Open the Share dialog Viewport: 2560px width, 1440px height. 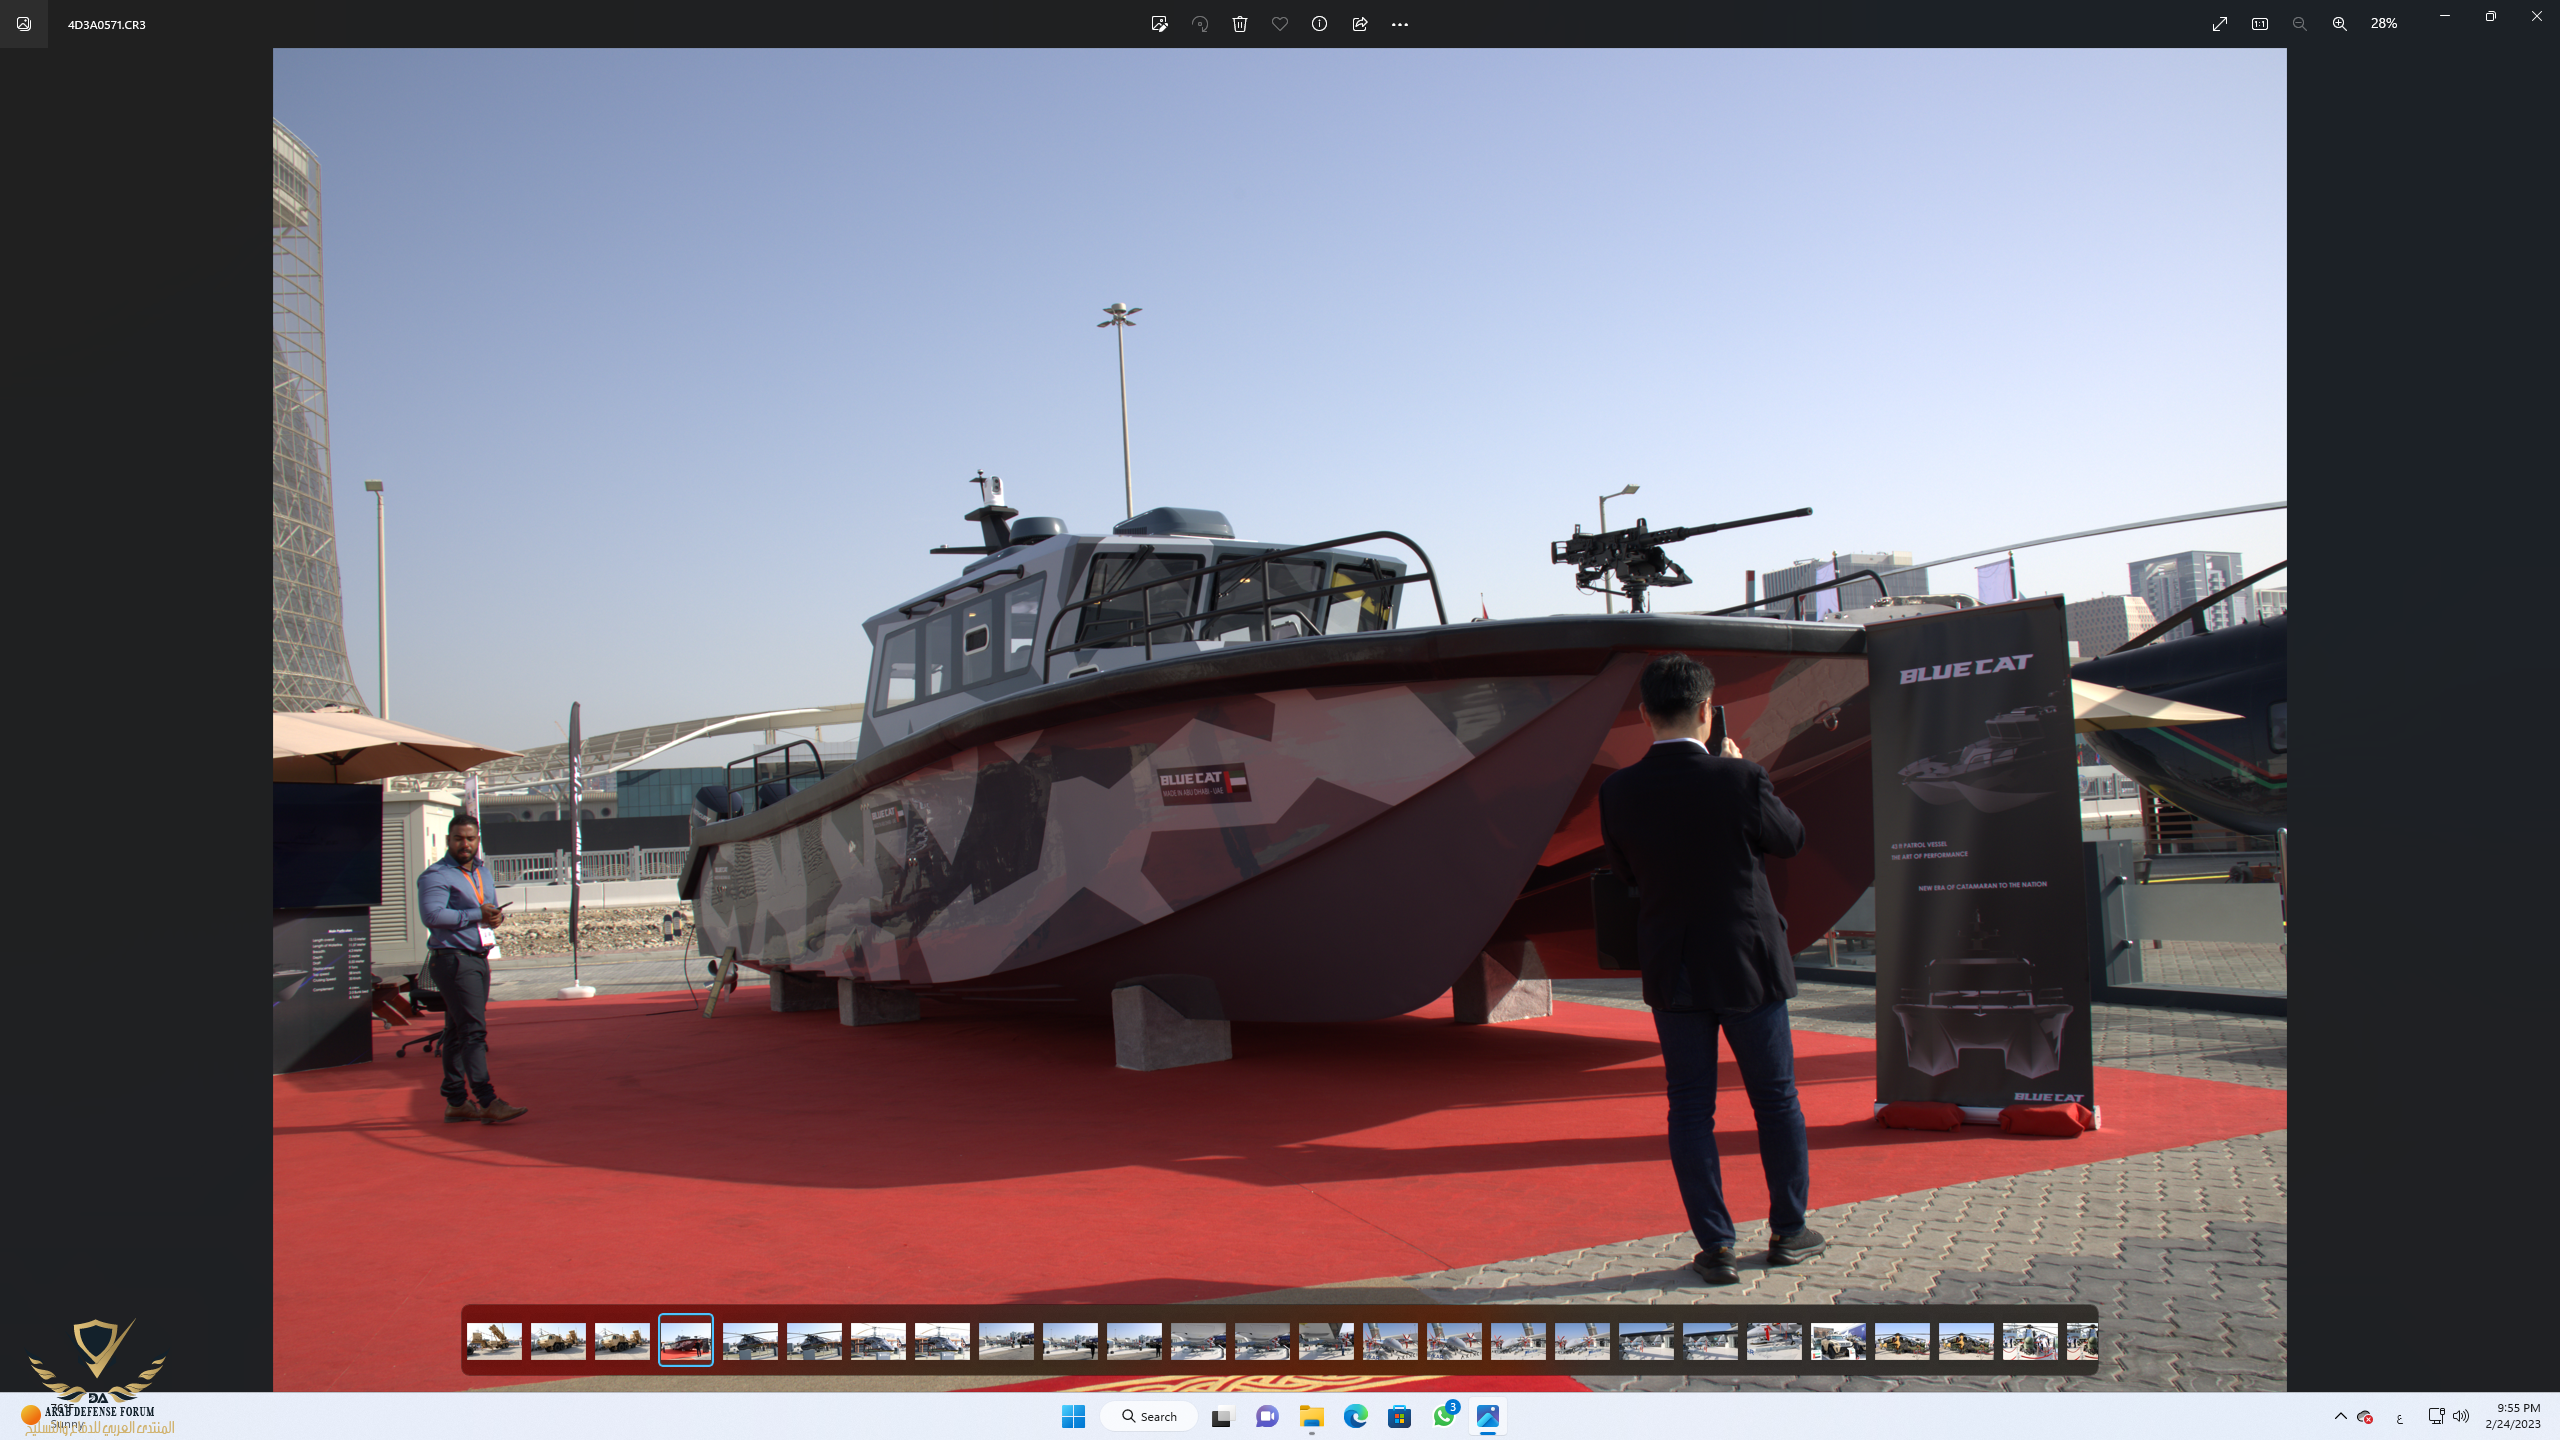[1360, 24]
